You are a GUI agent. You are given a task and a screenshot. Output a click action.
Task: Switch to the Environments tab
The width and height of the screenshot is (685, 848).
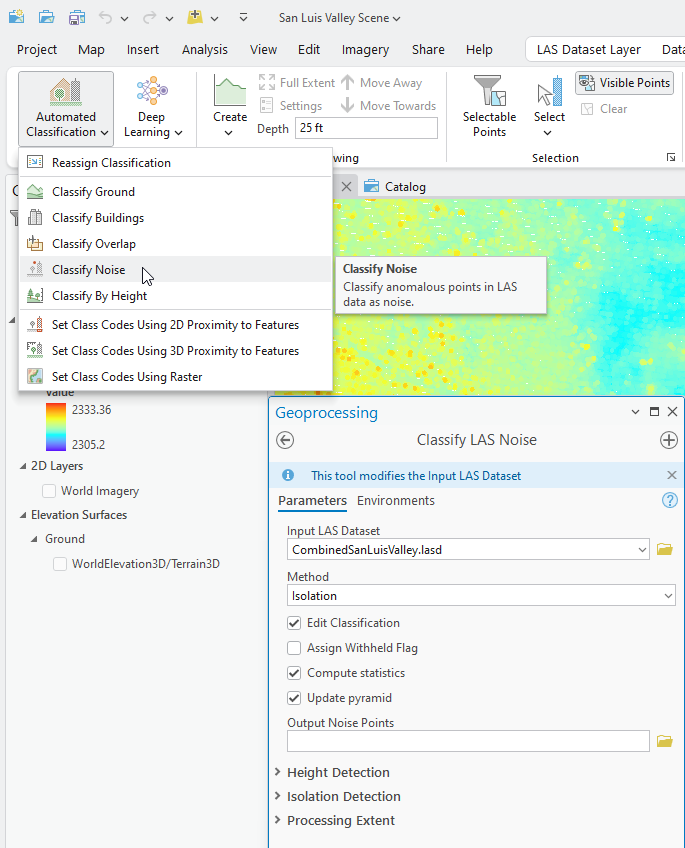[x=396, y=501]
